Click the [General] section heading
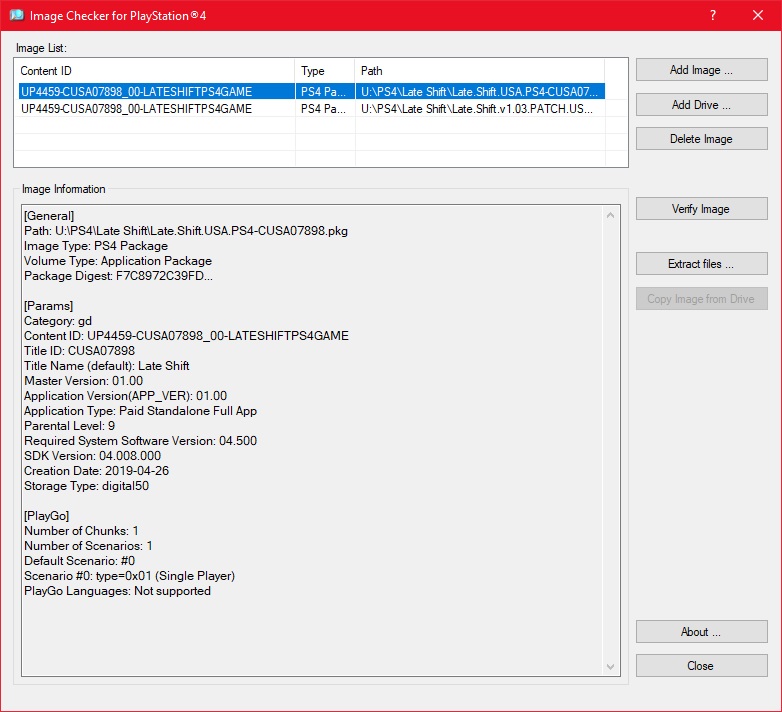Screen dimensions: 782x712 [49, 216]
